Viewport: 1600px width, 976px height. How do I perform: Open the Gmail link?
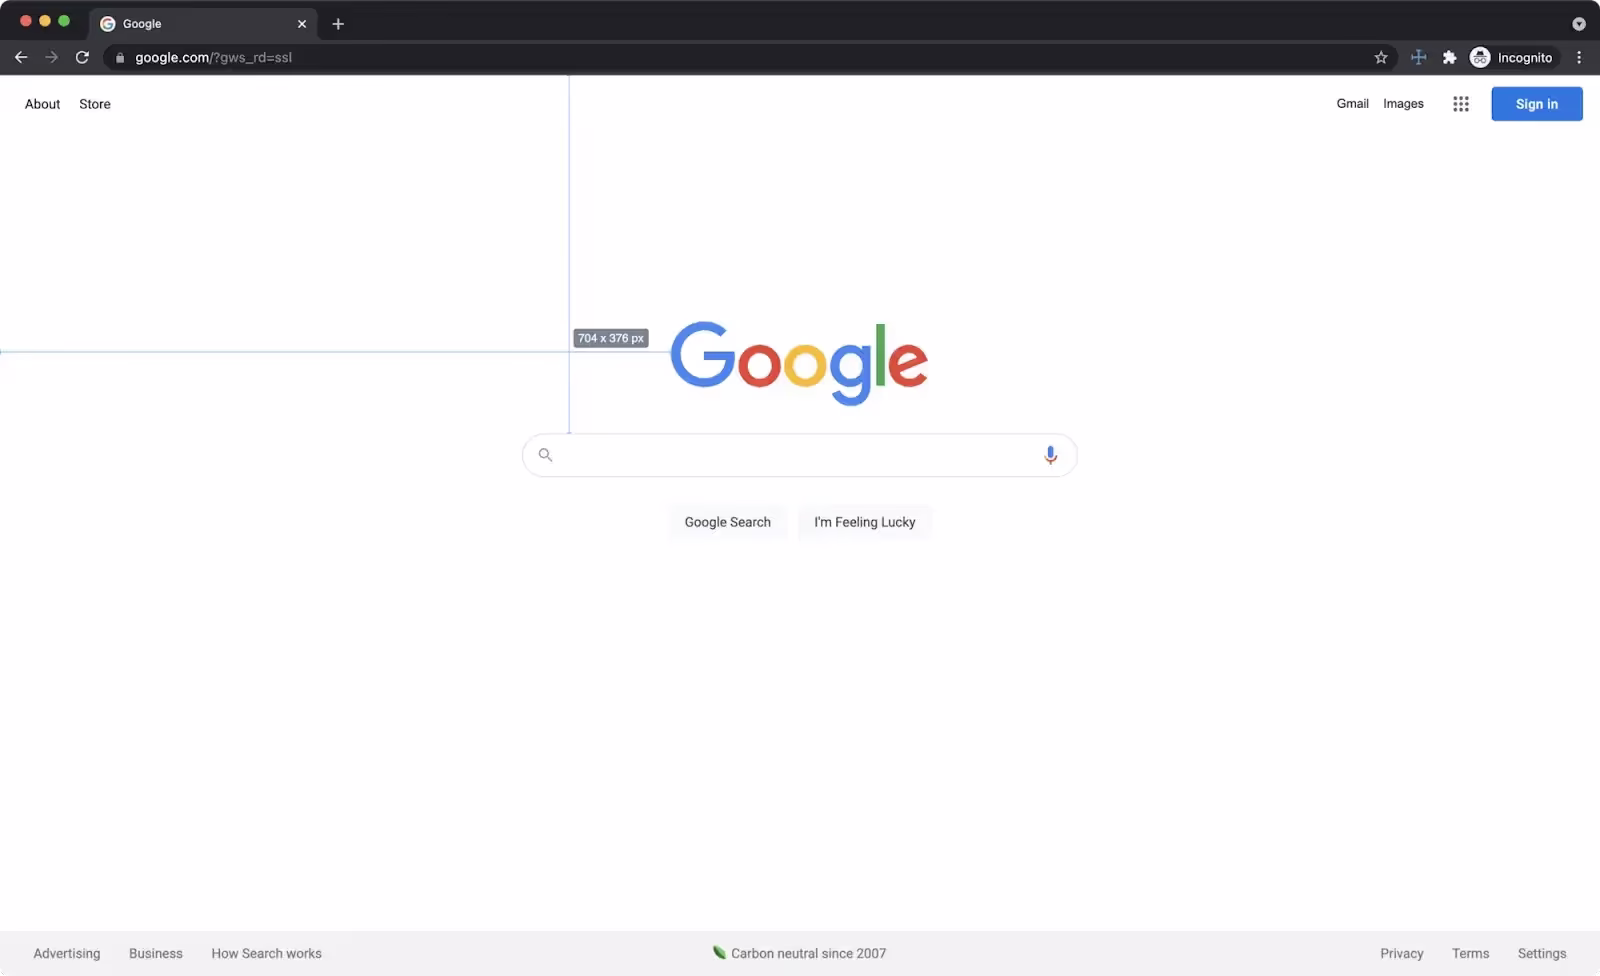coord(1352,104)
